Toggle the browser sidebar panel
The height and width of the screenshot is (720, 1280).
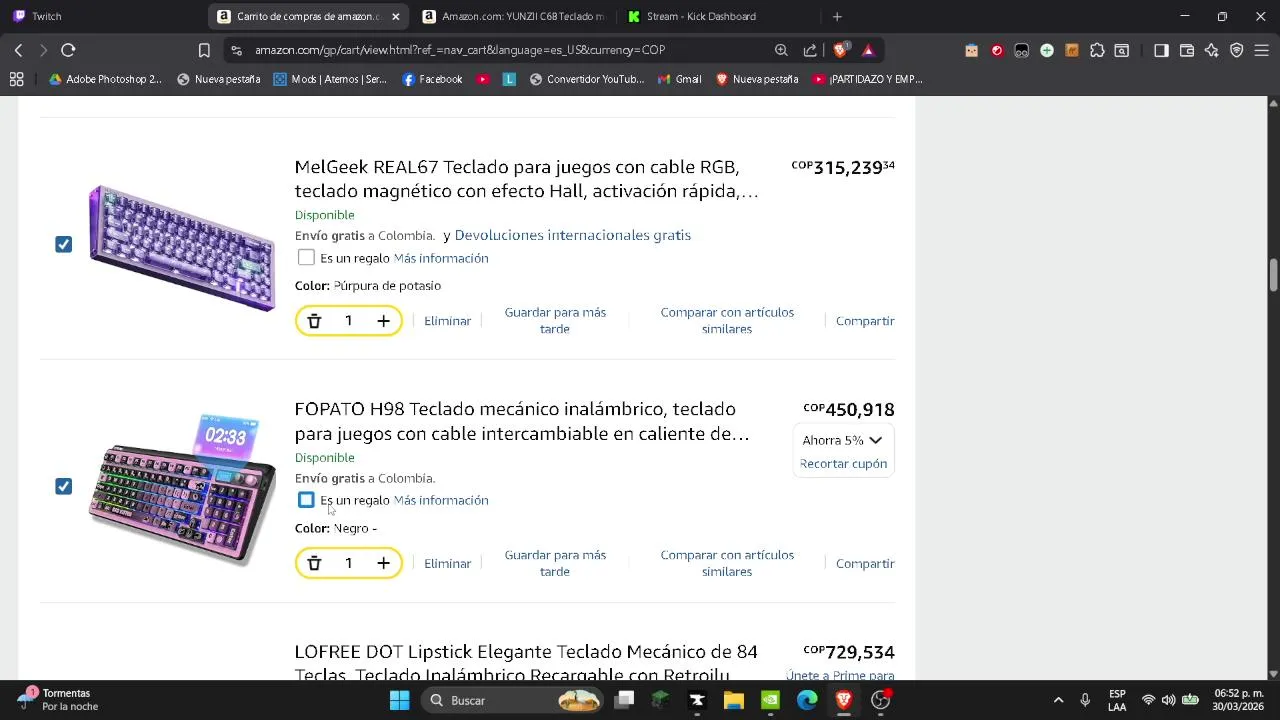[1161, 50]
